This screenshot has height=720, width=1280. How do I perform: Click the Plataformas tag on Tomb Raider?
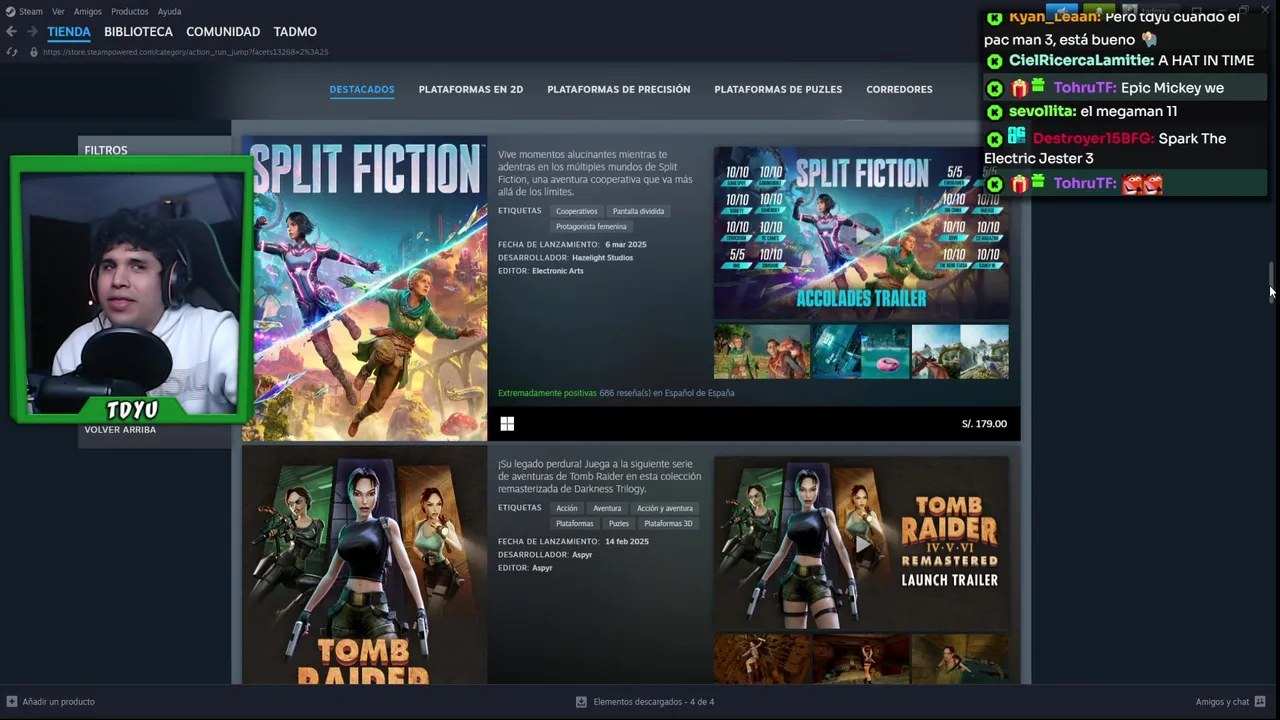pyautogui.click(x=575, y=523)
